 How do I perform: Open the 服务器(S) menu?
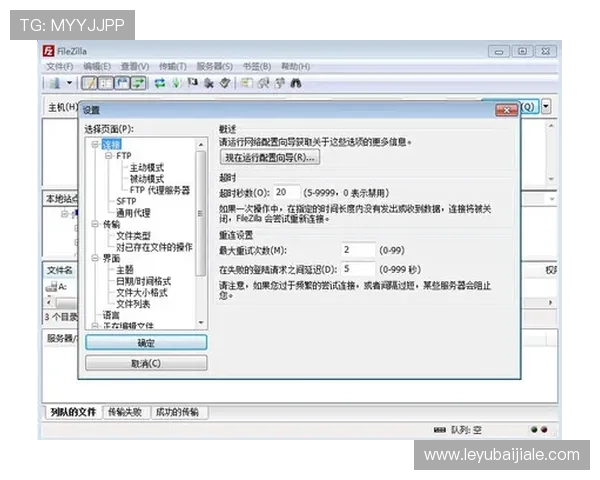pyautogui.click(x=214, y=67)
